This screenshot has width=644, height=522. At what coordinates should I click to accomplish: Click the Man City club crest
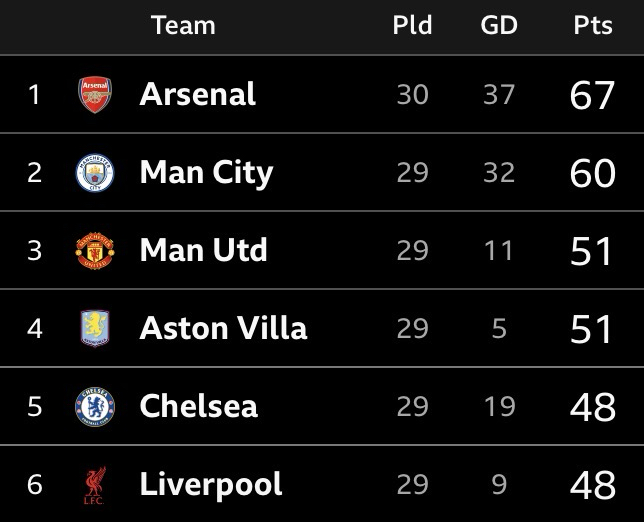[x=95, y=173]
